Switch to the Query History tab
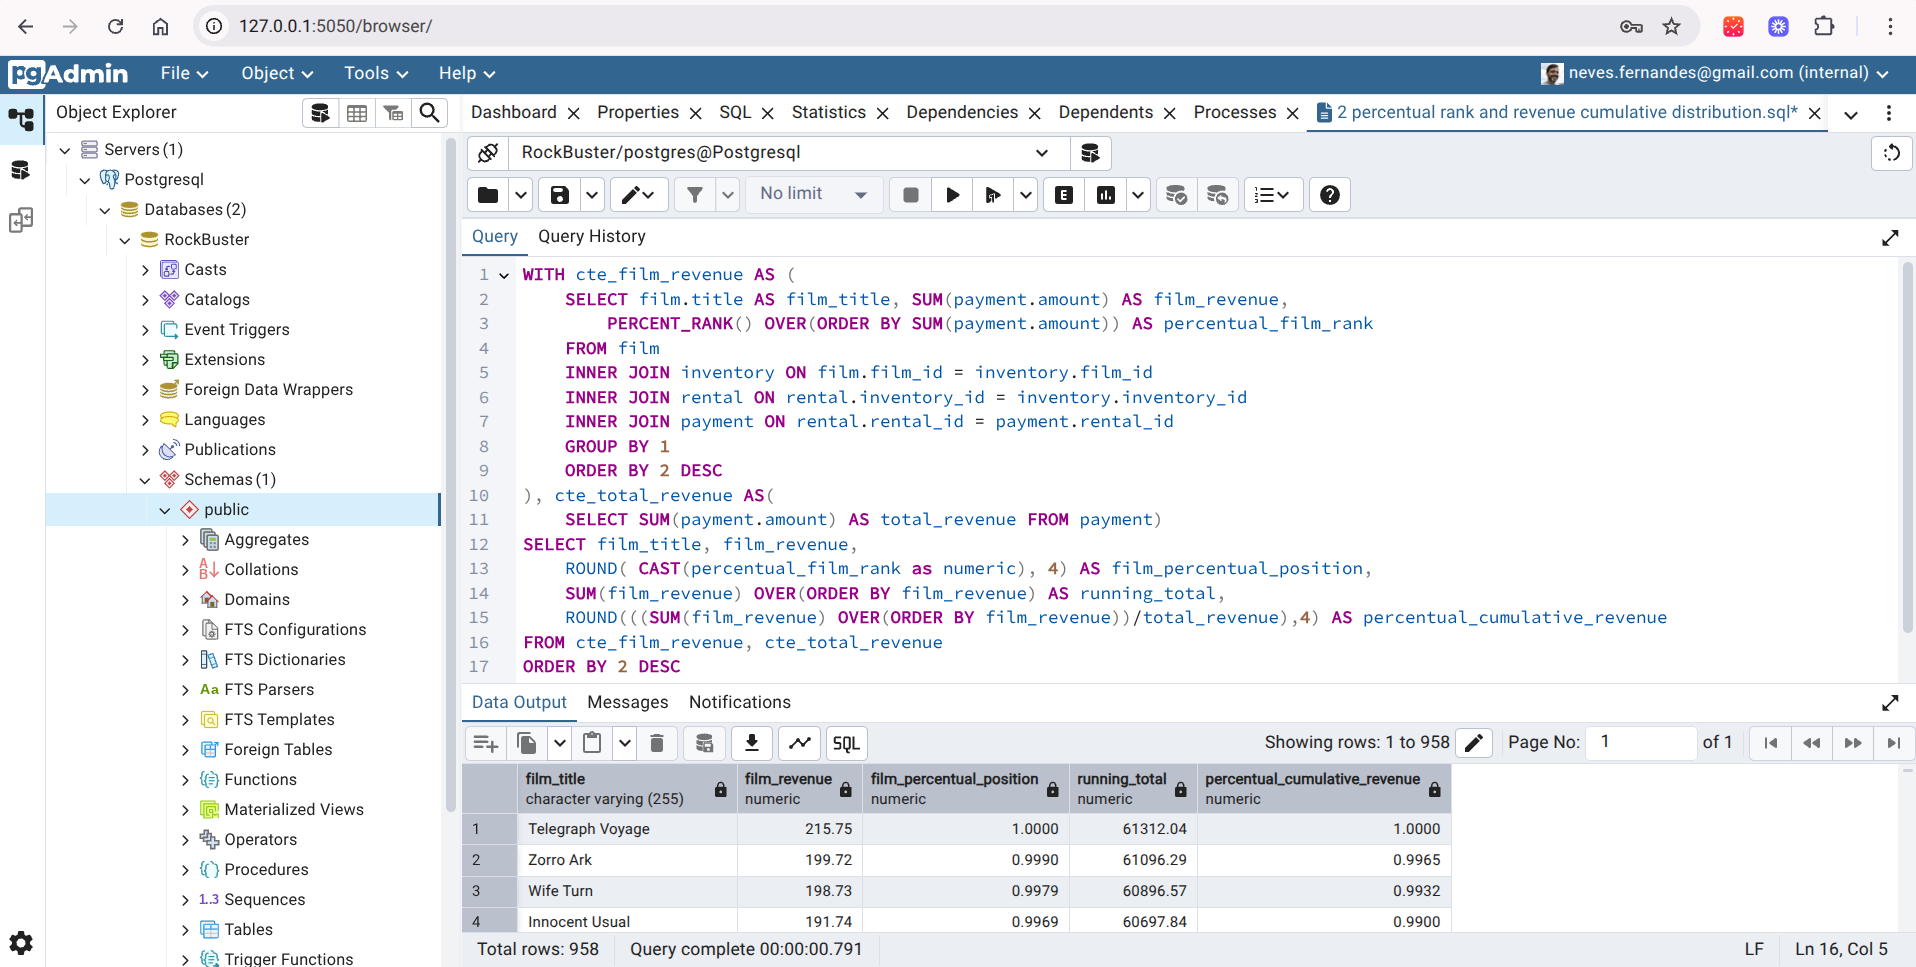Image resolution: width=1916 pixels, height=967 pixels. point(591,236)
